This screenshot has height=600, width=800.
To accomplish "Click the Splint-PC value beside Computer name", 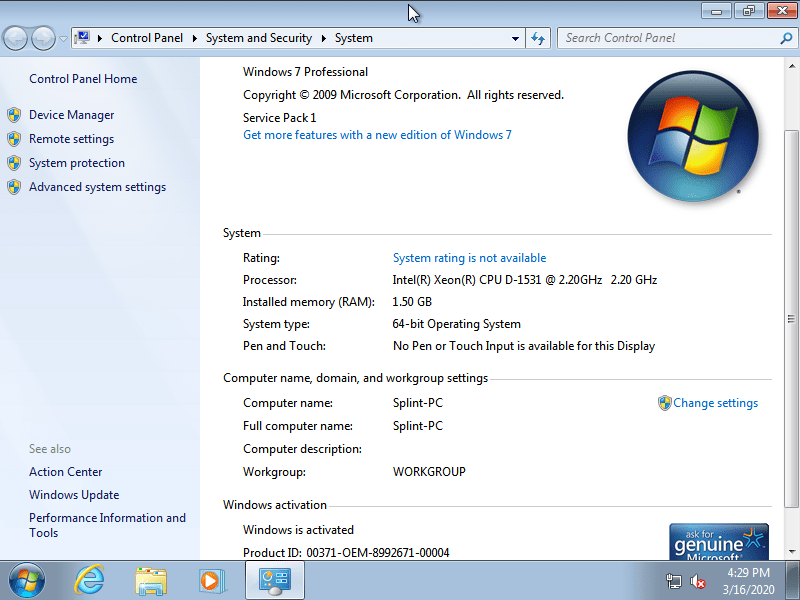I will pos(418,403).
